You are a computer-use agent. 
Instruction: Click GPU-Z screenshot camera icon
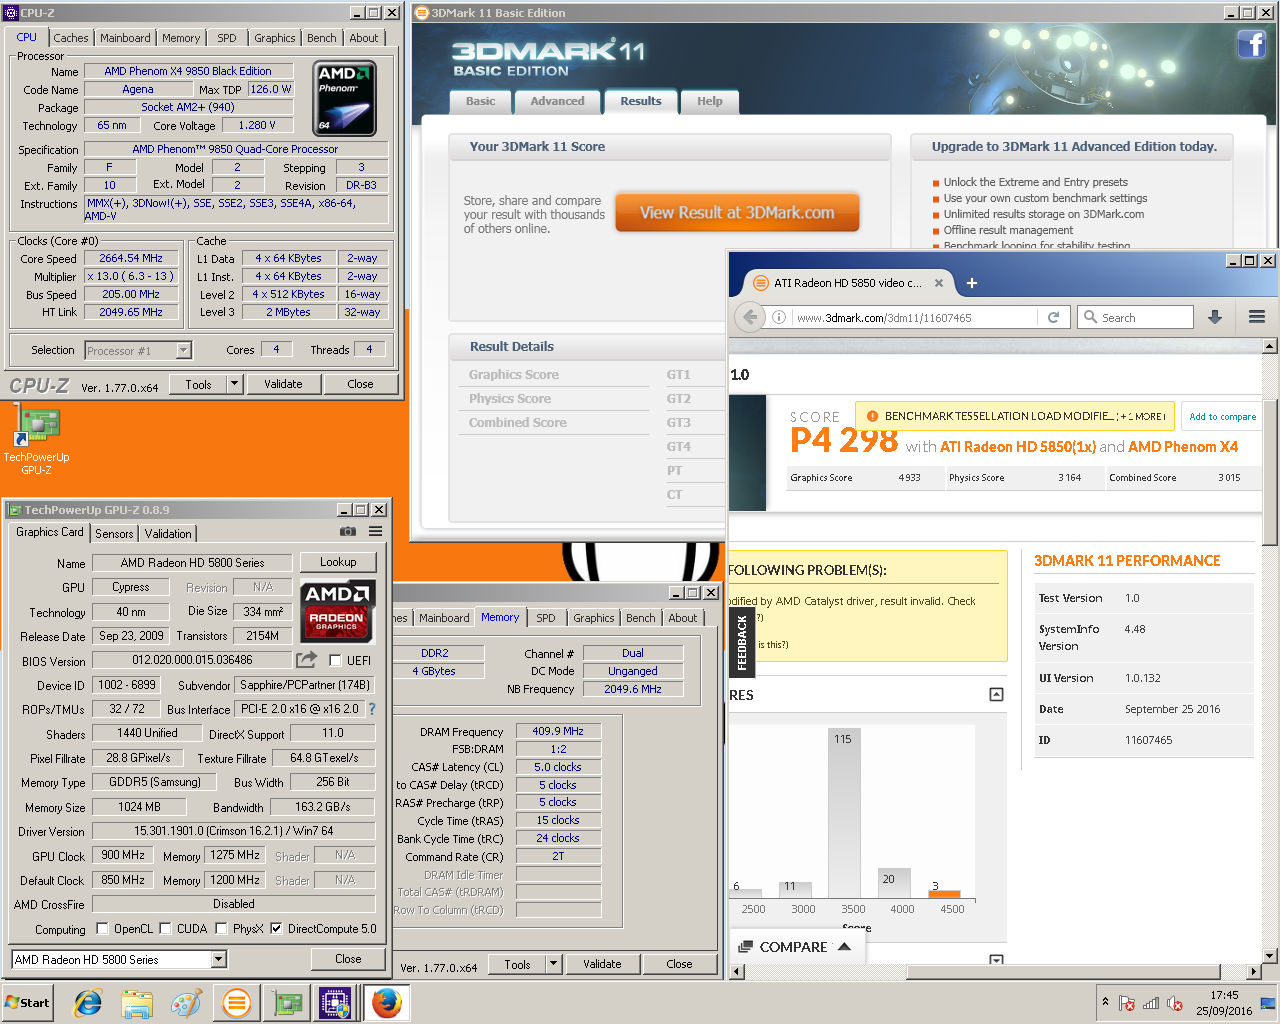pyautogui.click(x=348, y=532)
